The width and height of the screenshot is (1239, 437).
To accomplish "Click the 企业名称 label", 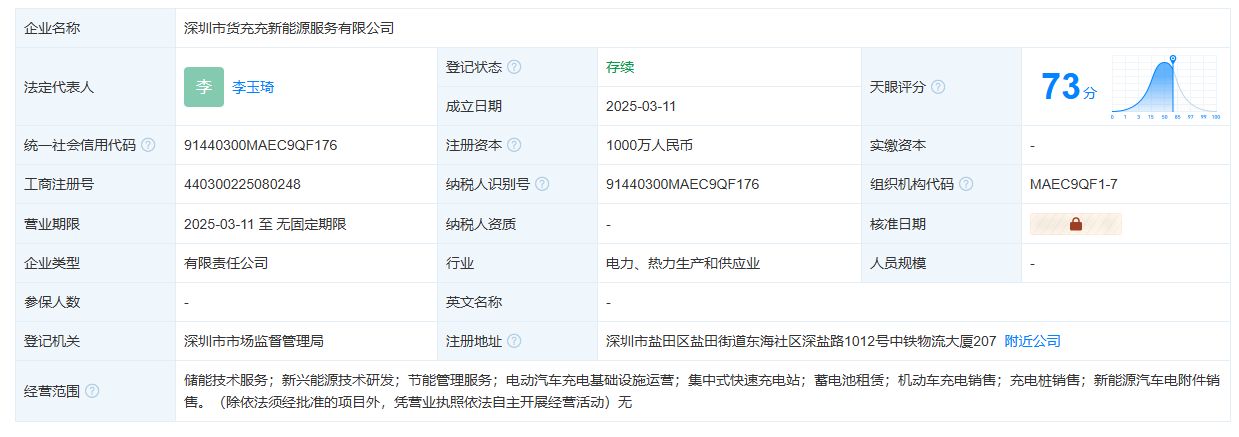I will [52, 28].
